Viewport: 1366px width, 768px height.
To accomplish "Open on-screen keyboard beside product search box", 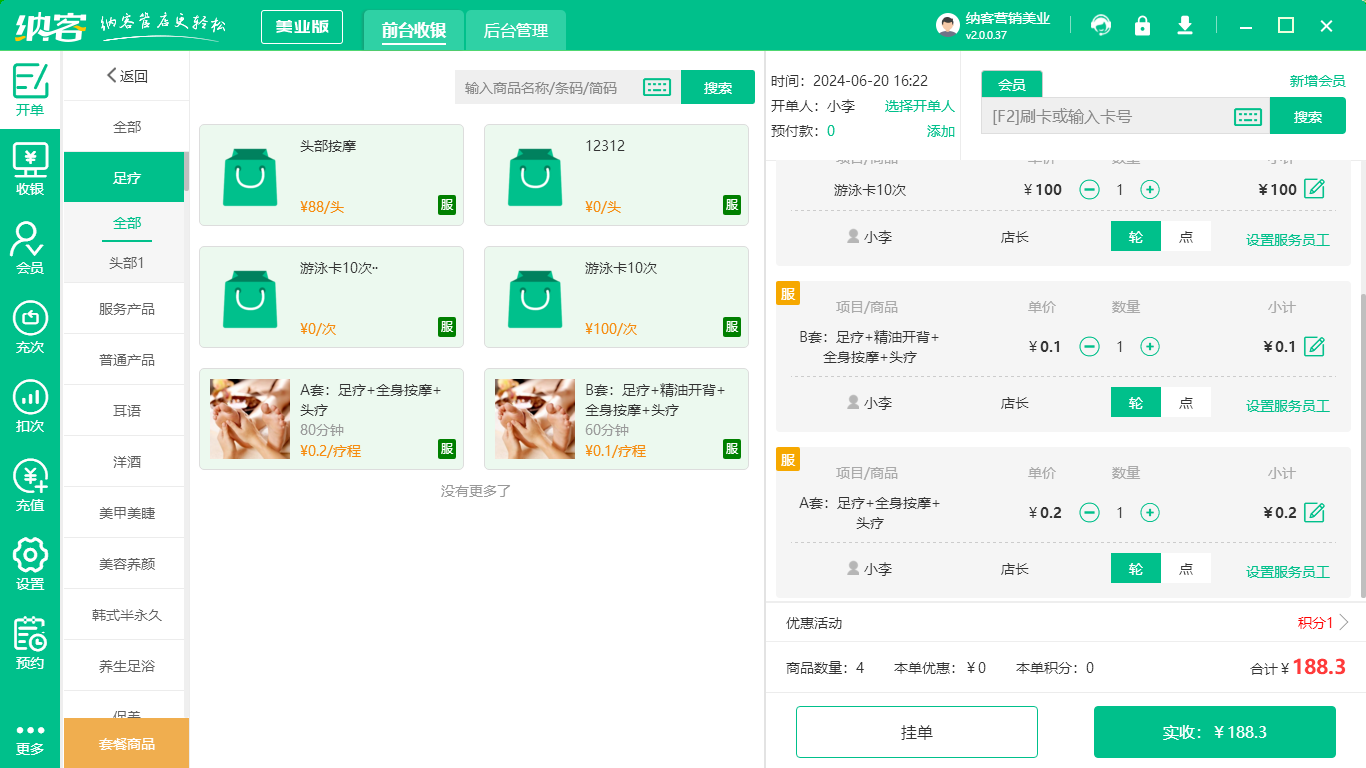I will click(657, 87).
